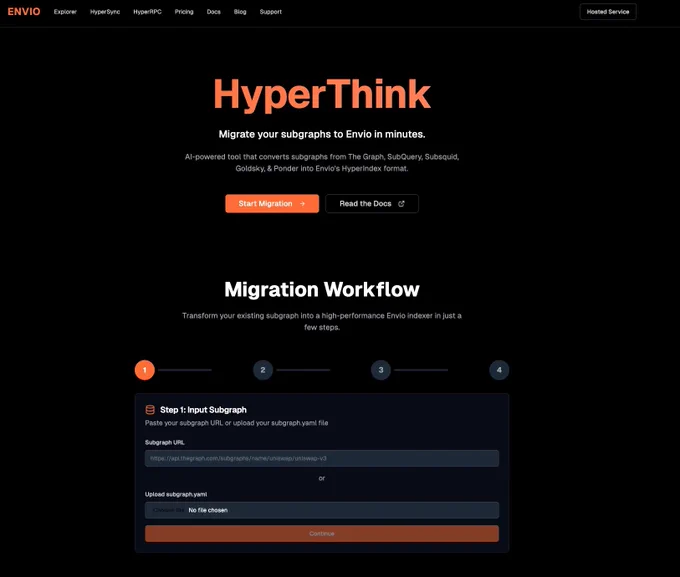The width and height of the screenshot is (680, 577).
Task: Click the Upload subgraph.yaml label
Action: [x=176, y=494]
